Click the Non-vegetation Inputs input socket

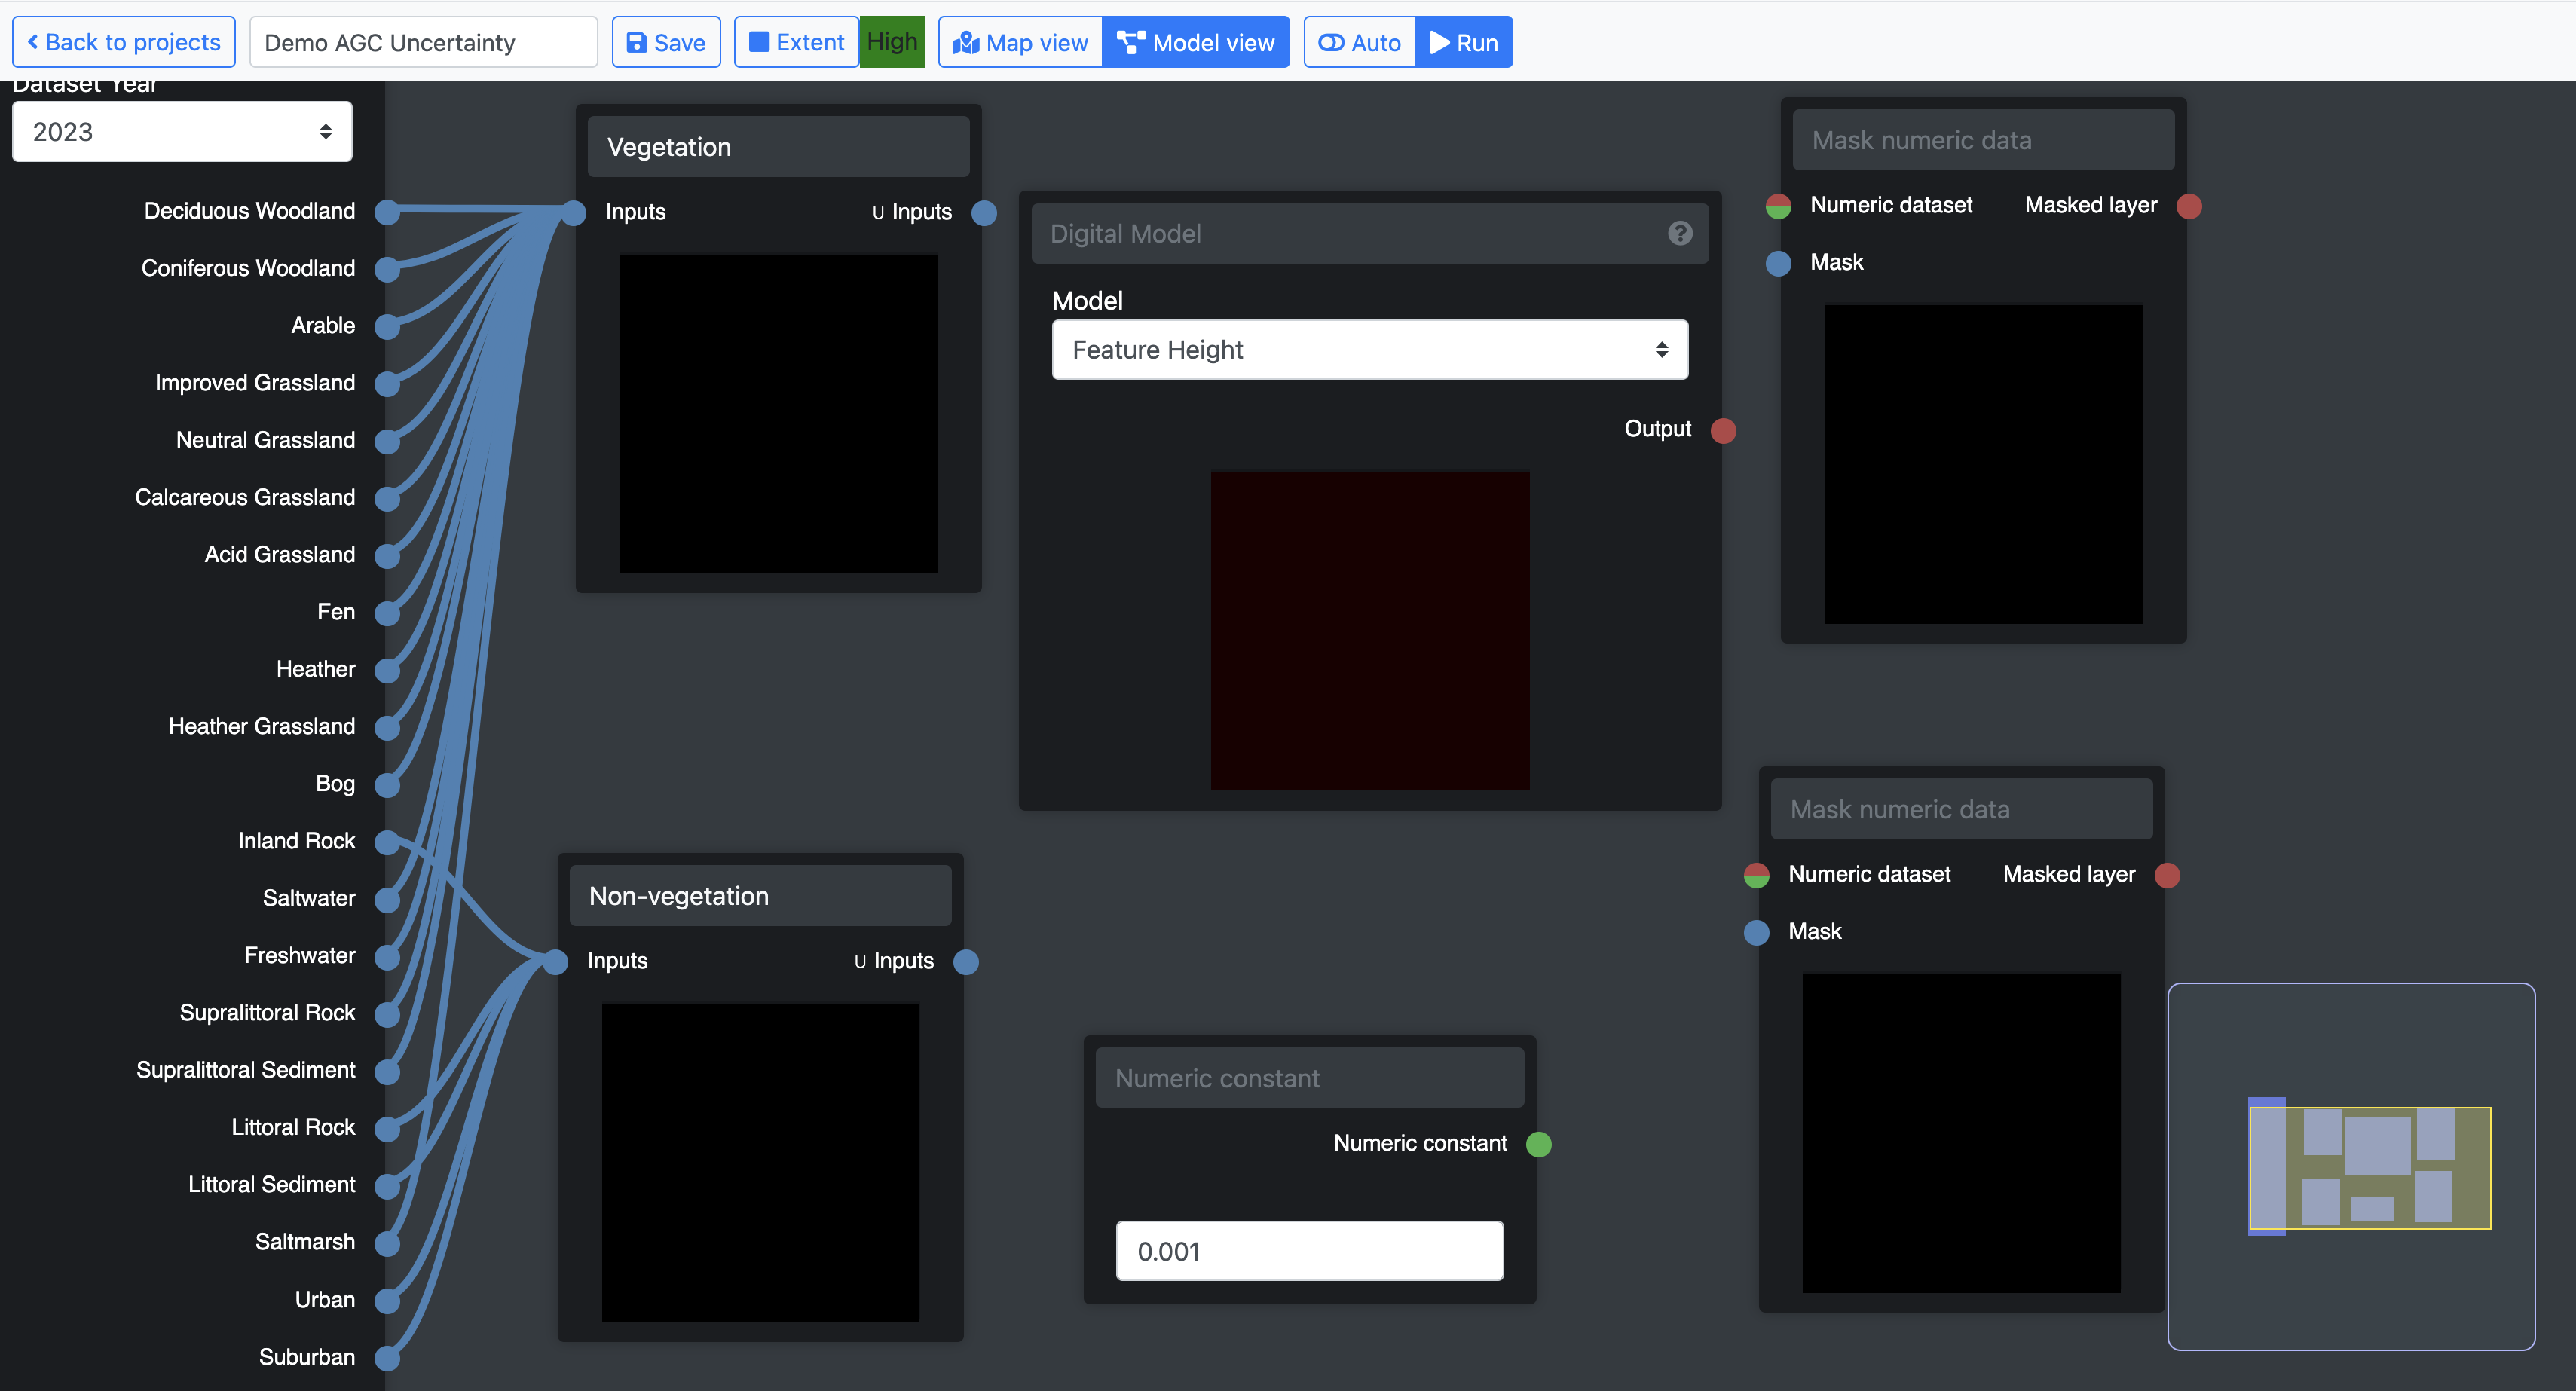click(x=556, y=962)
